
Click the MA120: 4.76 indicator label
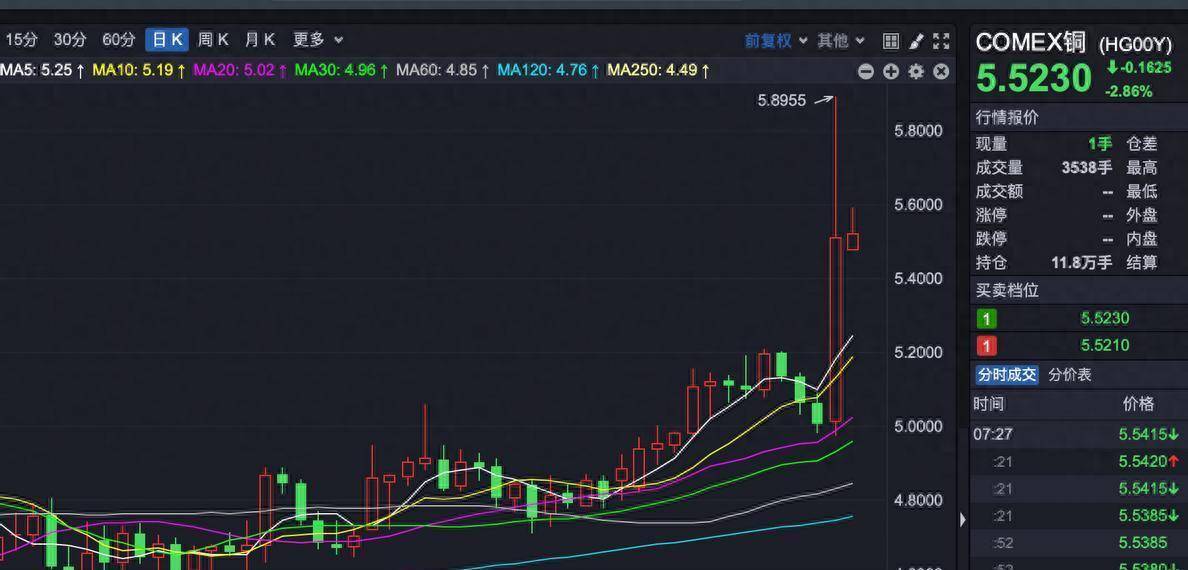(549, 70)
